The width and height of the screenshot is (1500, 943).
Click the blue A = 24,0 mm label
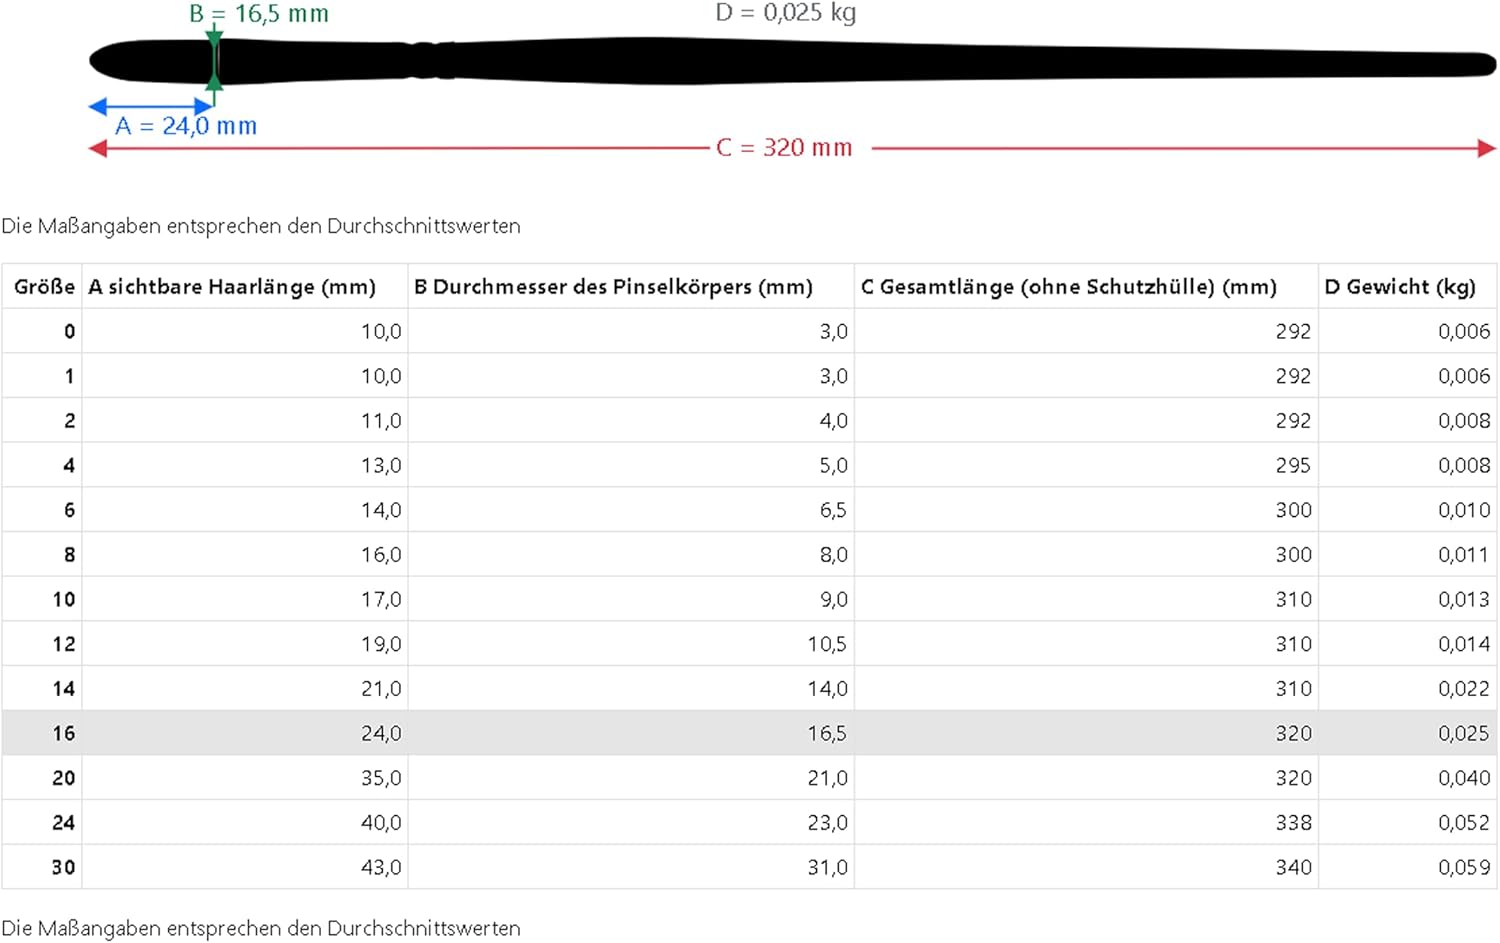[186, 126]
